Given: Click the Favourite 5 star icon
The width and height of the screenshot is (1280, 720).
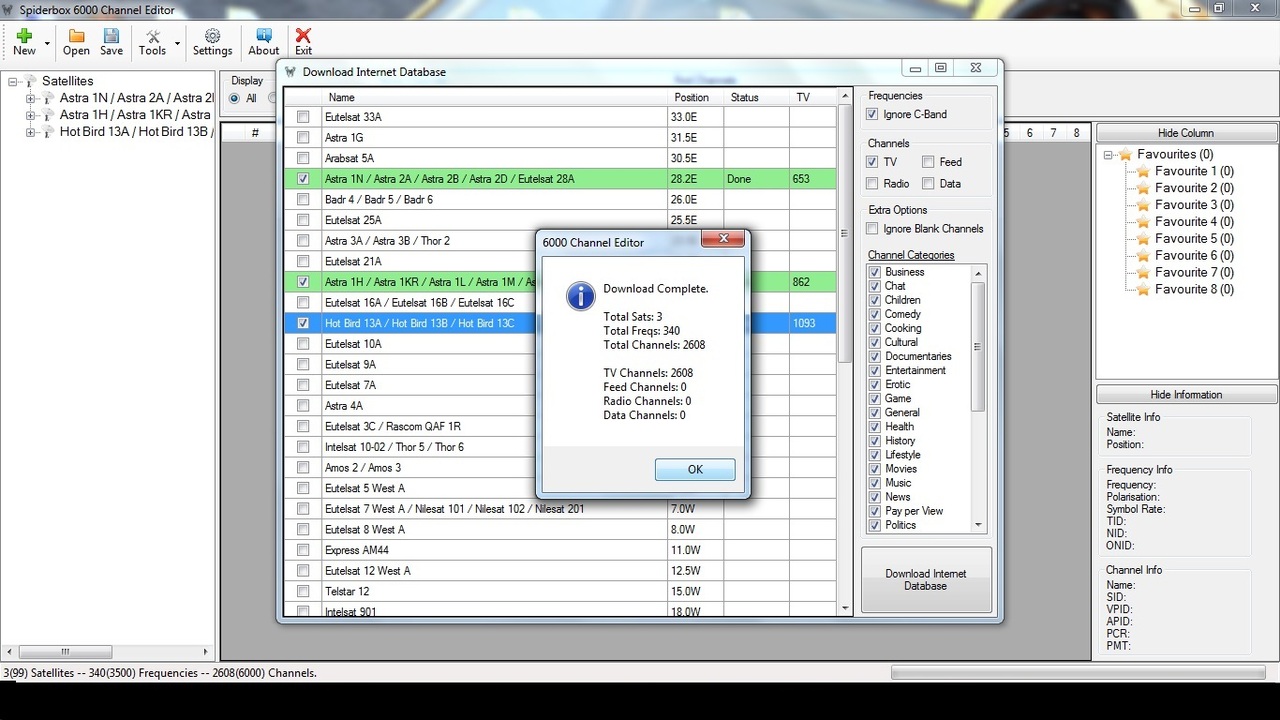Looking at the screenshot, I should 1144,239.
